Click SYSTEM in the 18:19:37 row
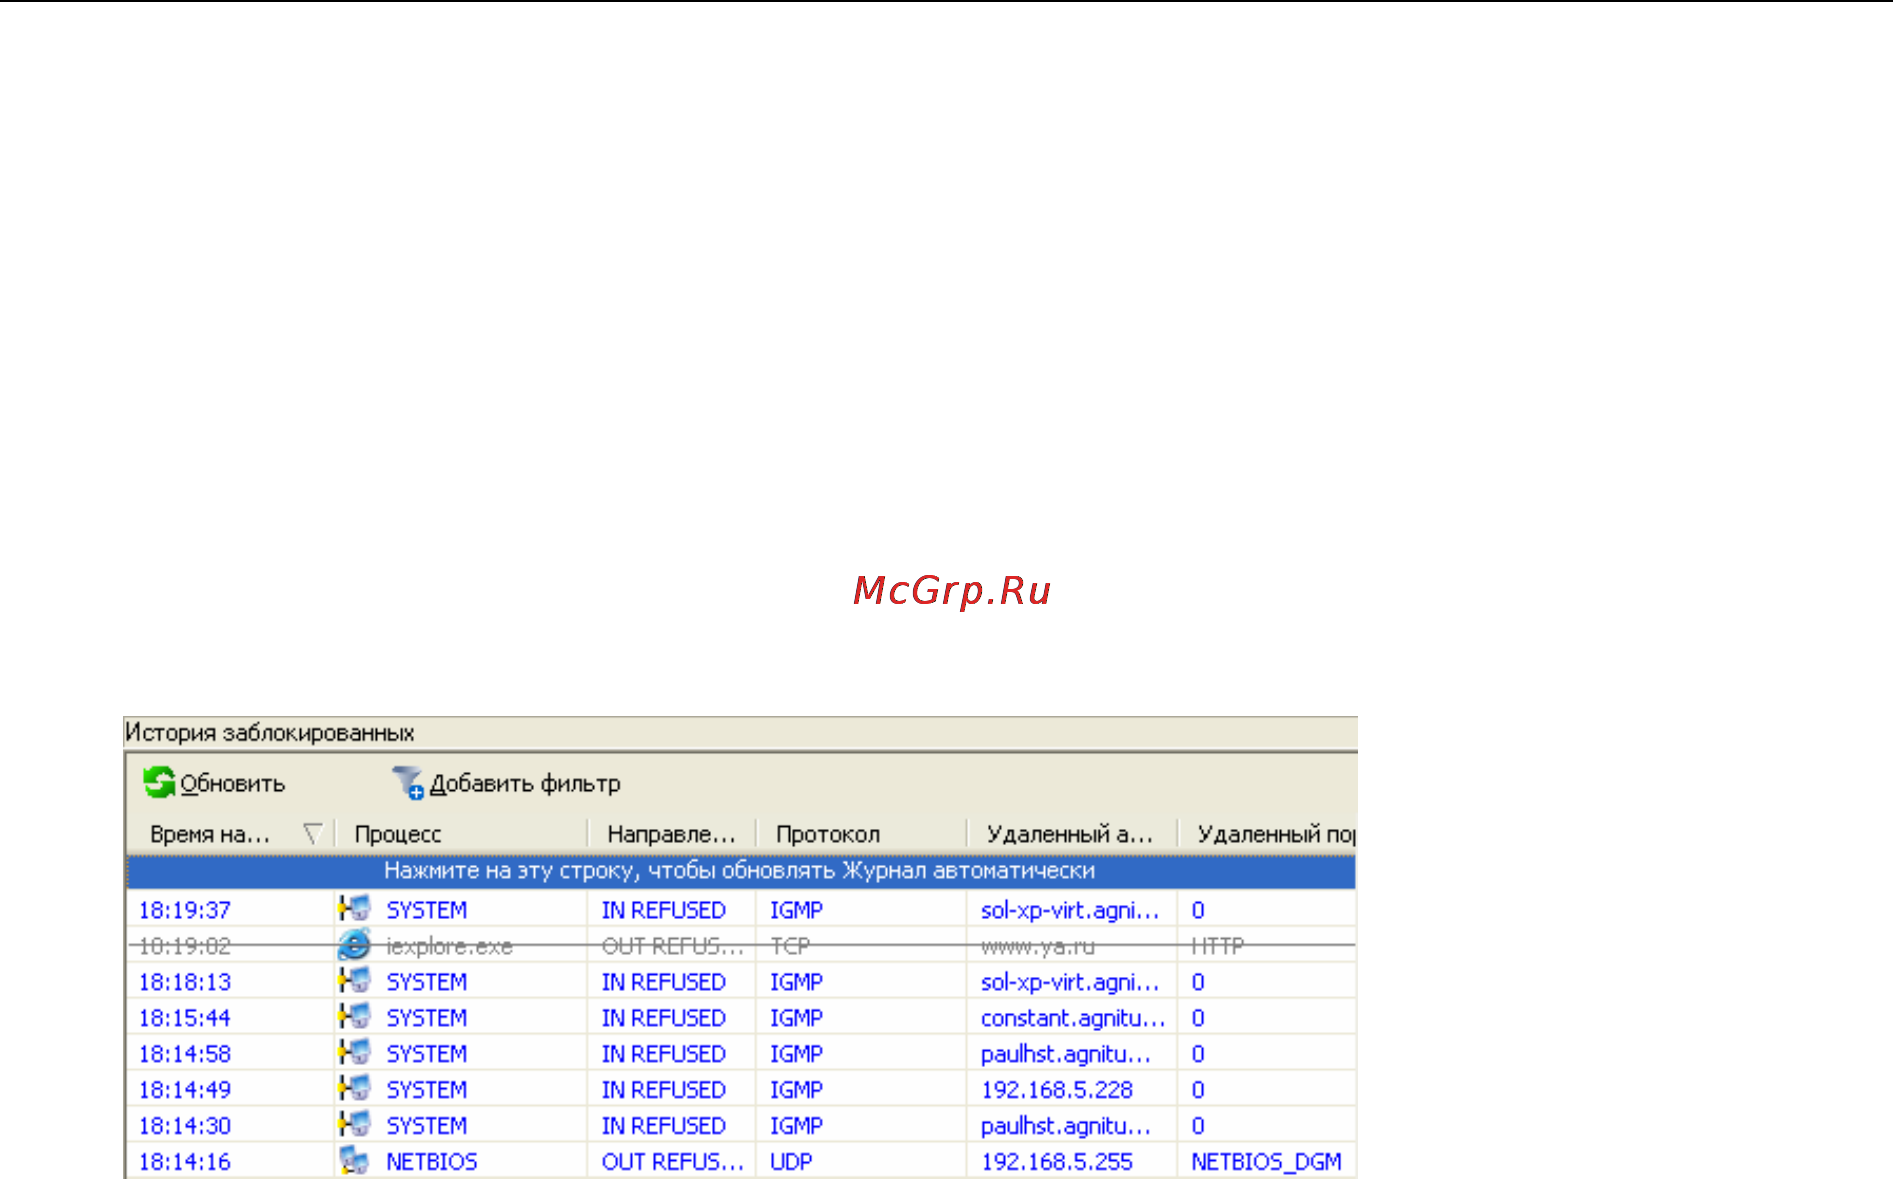Screen dimensions: 1893x1179 click(x=427, y=910)
